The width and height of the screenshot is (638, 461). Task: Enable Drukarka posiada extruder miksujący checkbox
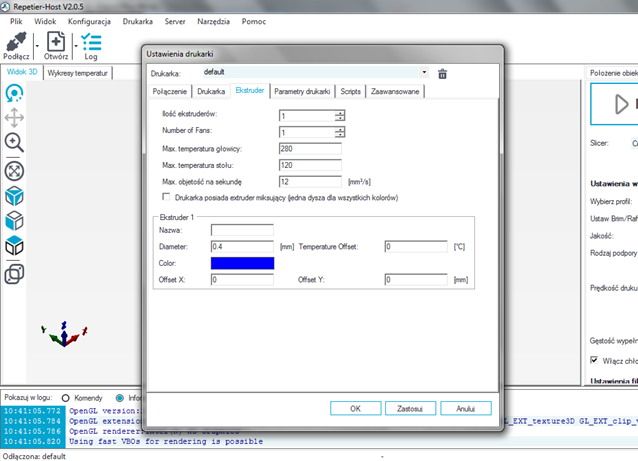(x=166, y=197)
